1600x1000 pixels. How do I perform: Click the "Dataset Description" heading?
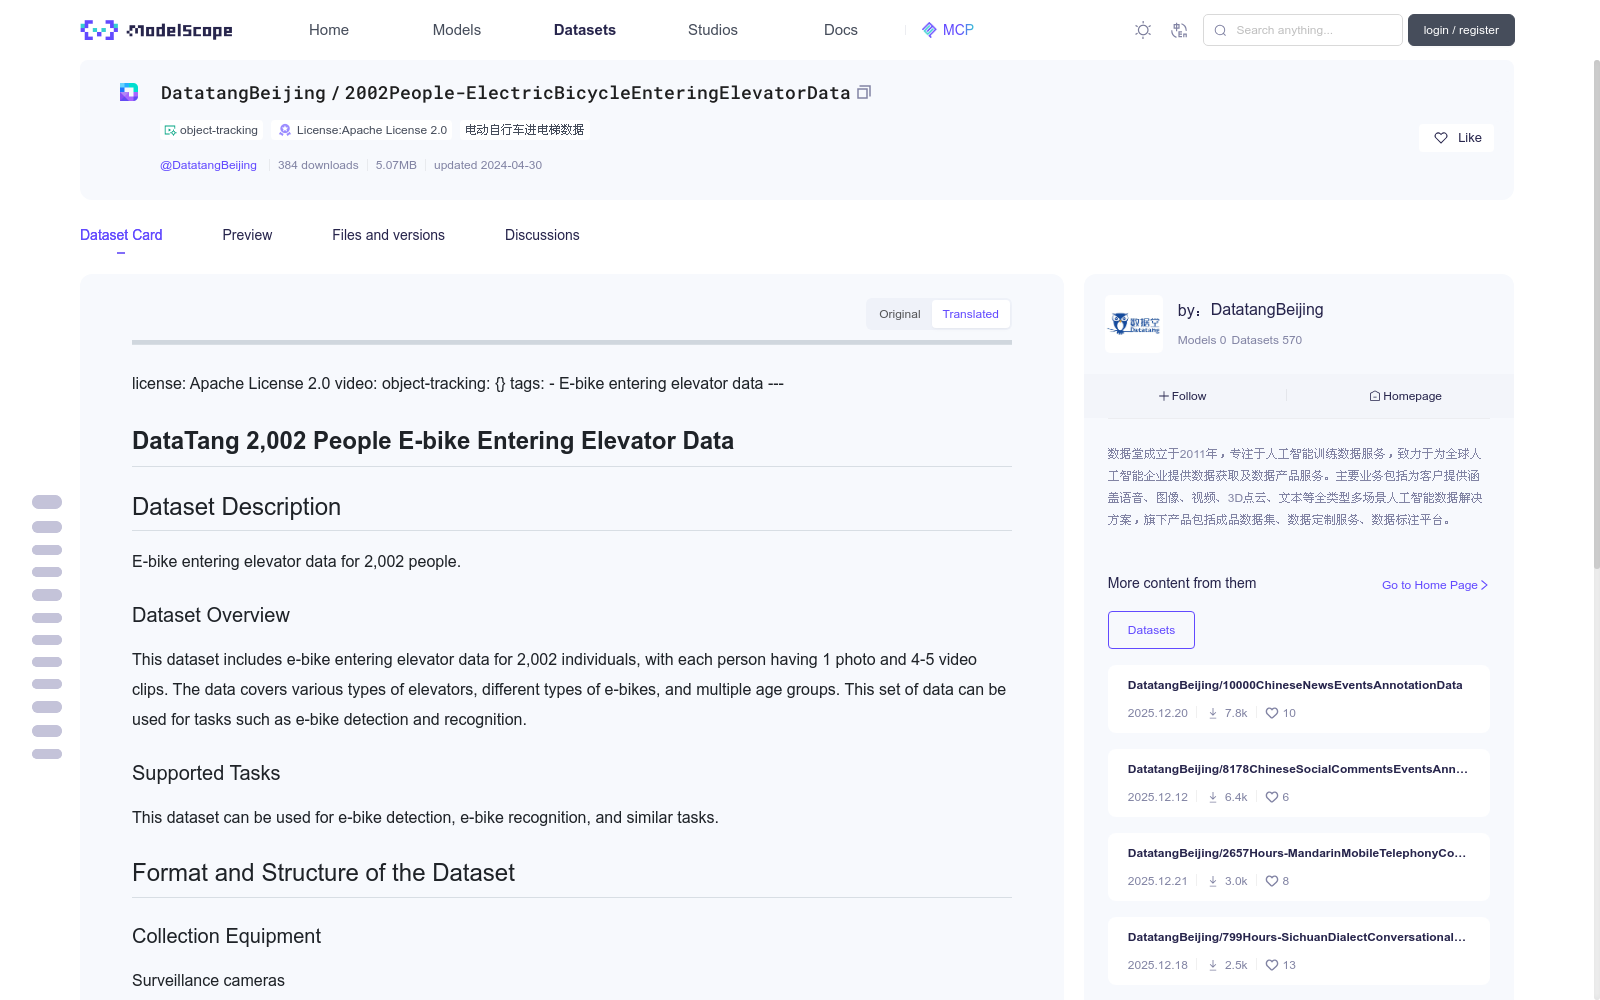pyautogui.click(x=236, y=507)
